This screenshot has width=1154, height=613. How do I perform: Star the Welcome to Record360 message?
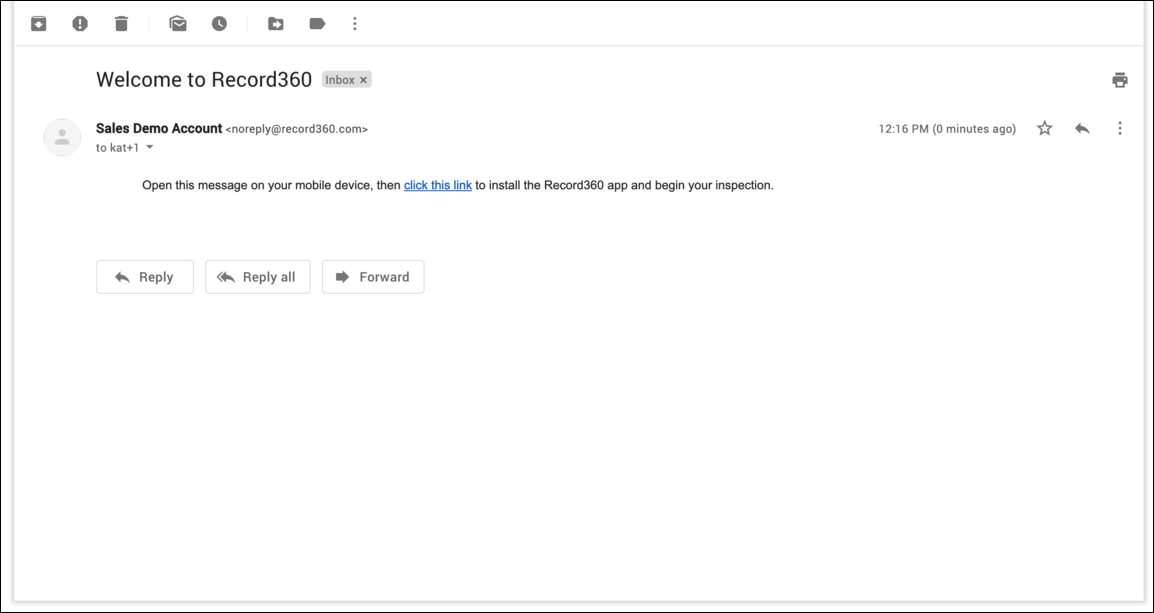click(x=1045, y=128)
